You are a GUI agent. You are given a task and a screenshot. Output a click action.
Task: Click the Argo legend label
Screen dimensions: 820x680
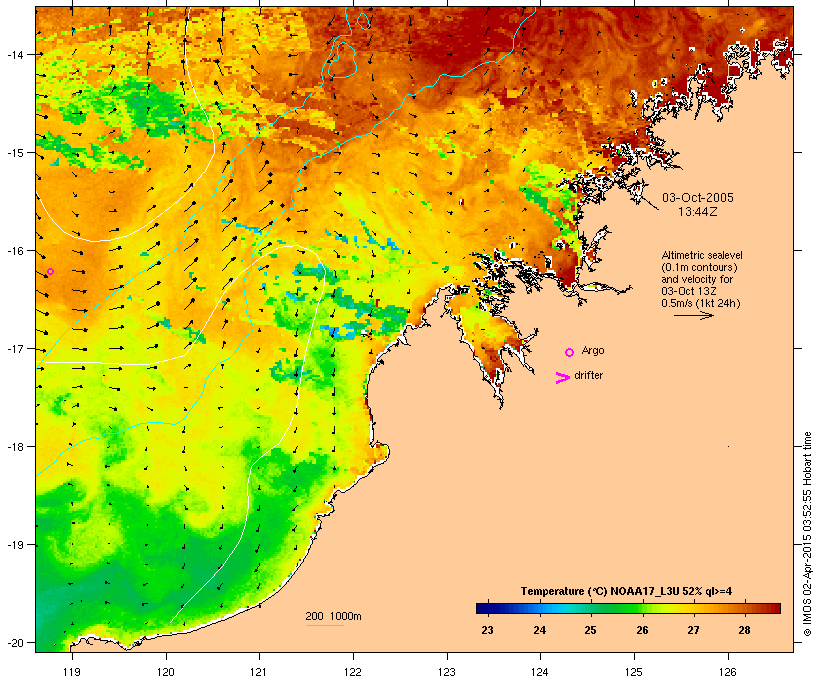[x=593, y=350]
